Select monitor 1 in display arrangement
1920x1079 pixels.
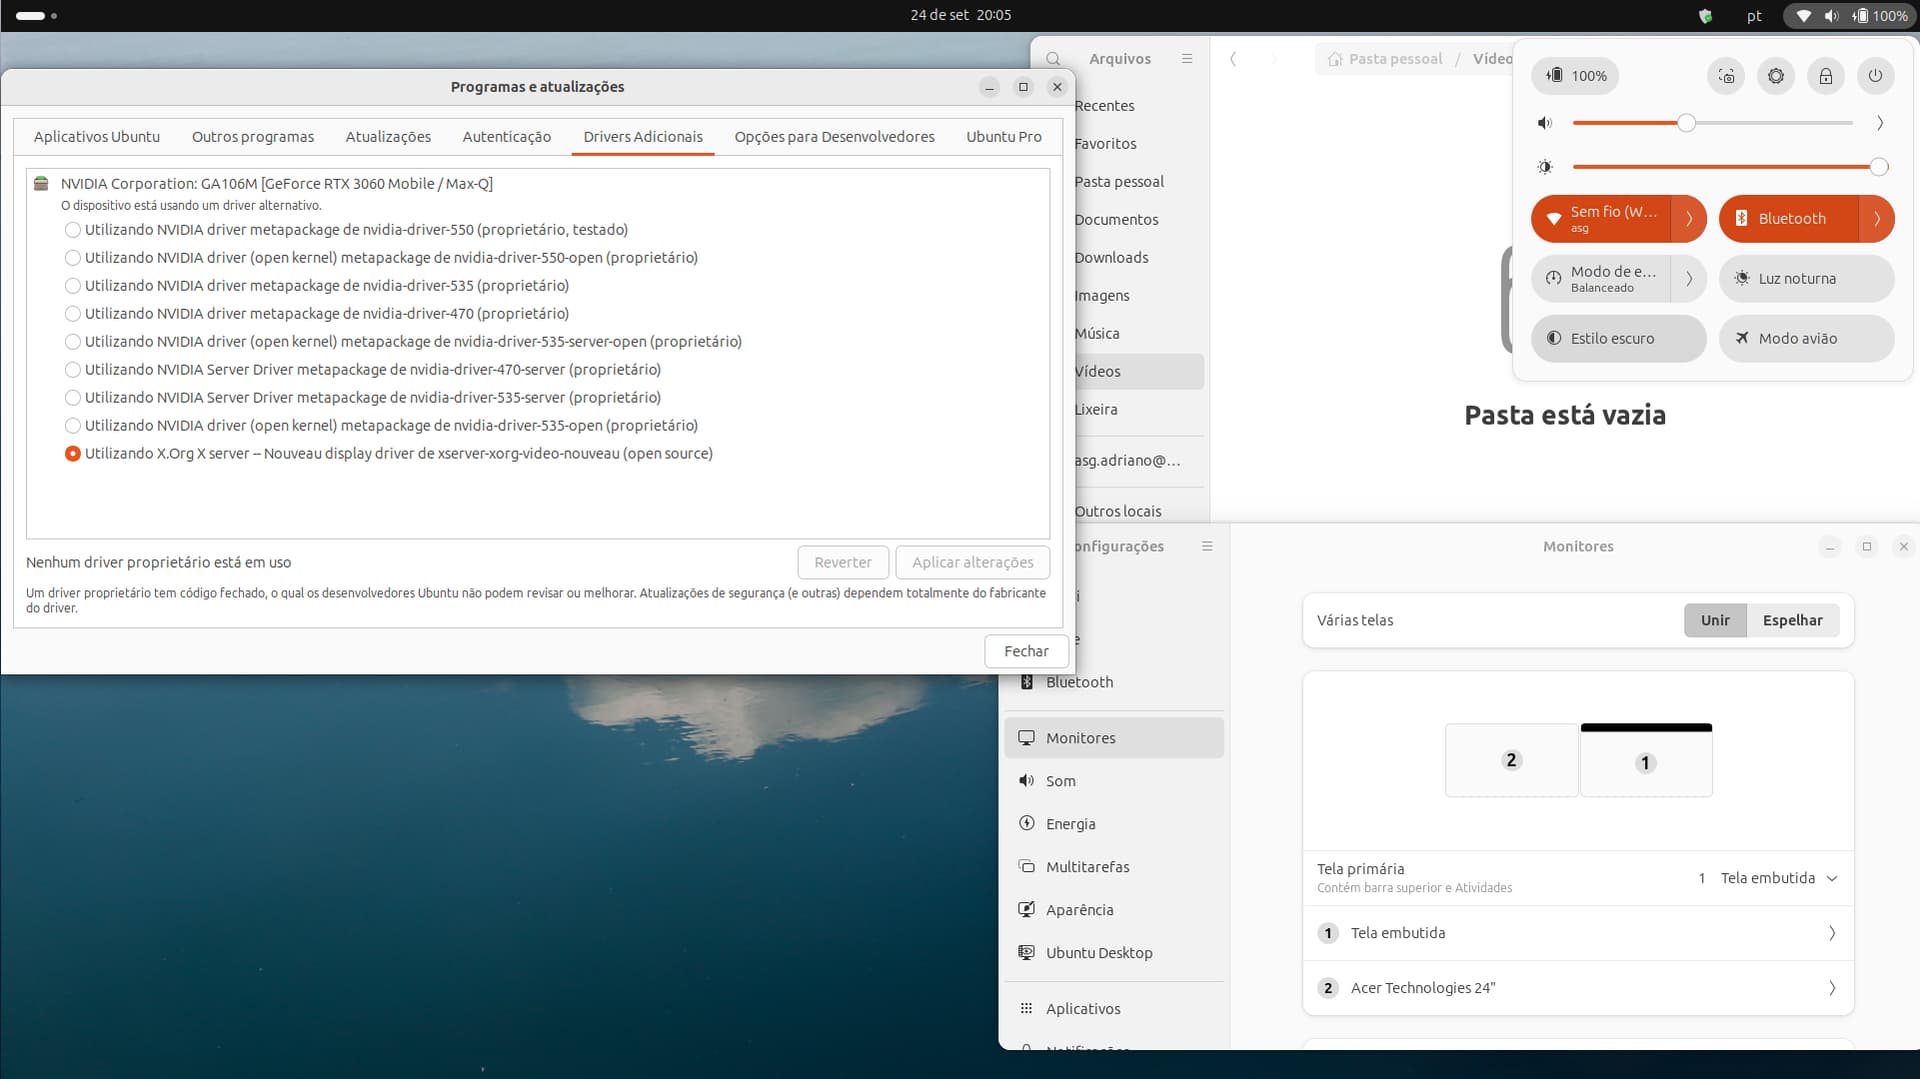1646,760
